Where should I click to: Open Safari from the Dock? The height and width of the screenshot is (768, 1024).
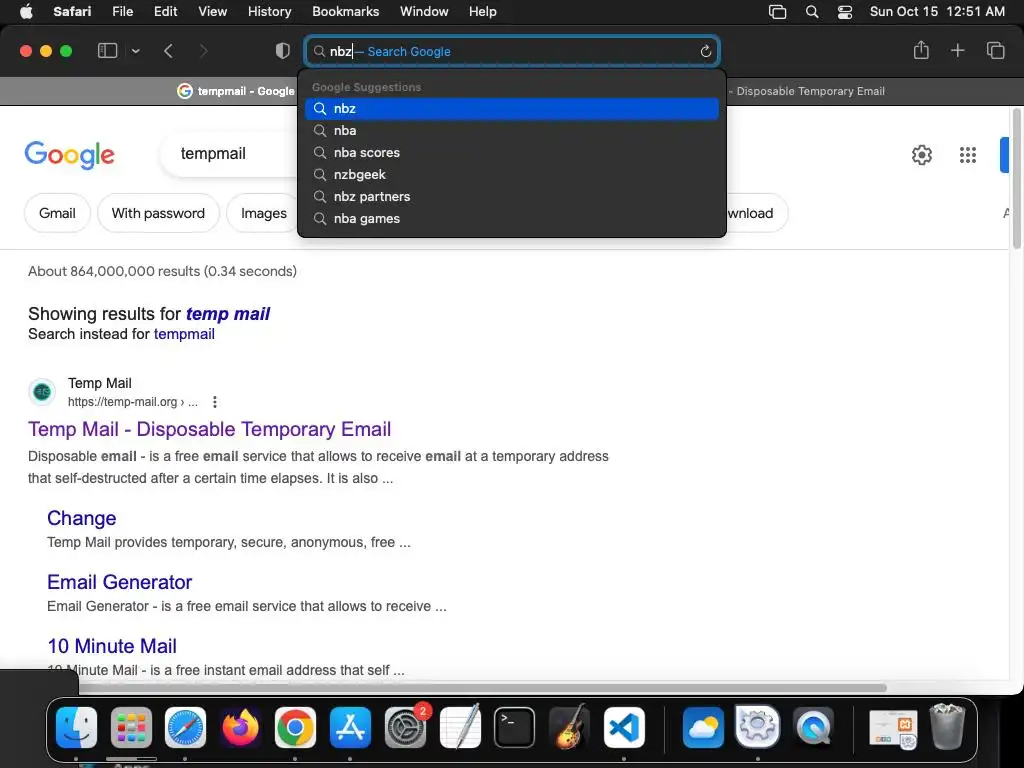[x=185, y=727]
